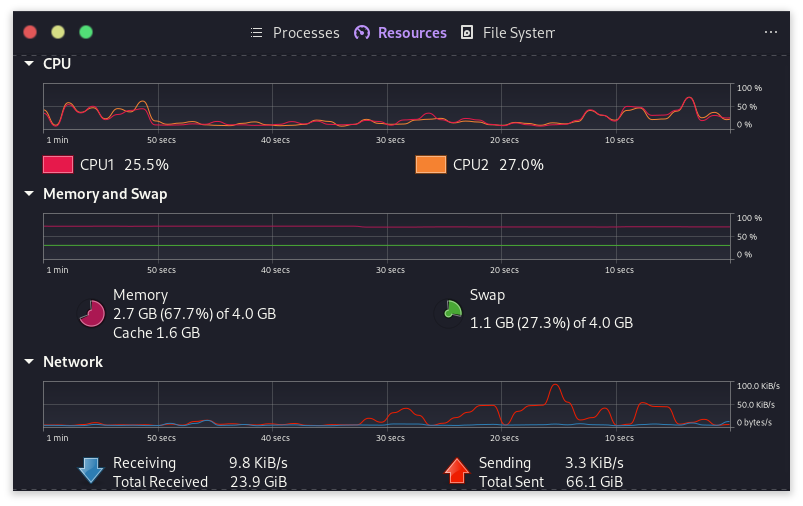
Task: Click the Sending rate '3.3 KiB/s'
Action: tap(594, 463)
